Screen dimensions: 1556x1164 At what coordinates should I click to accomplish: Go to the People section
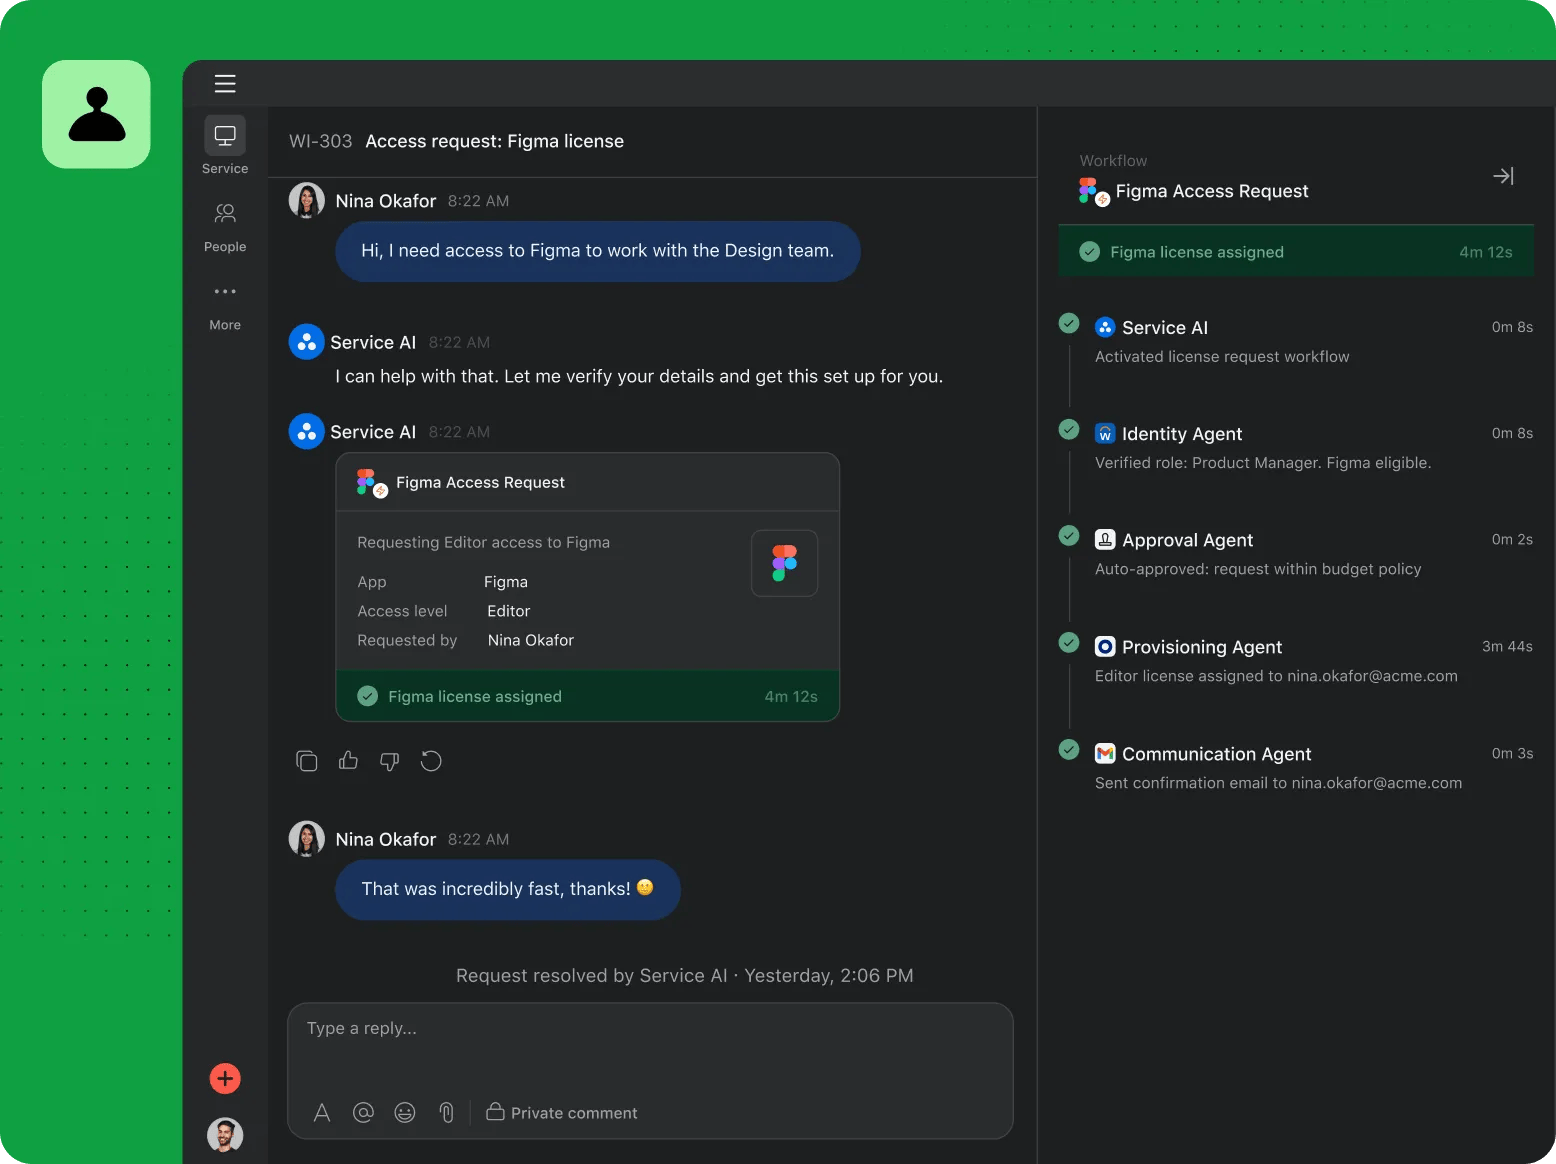(x=225, y=228)
